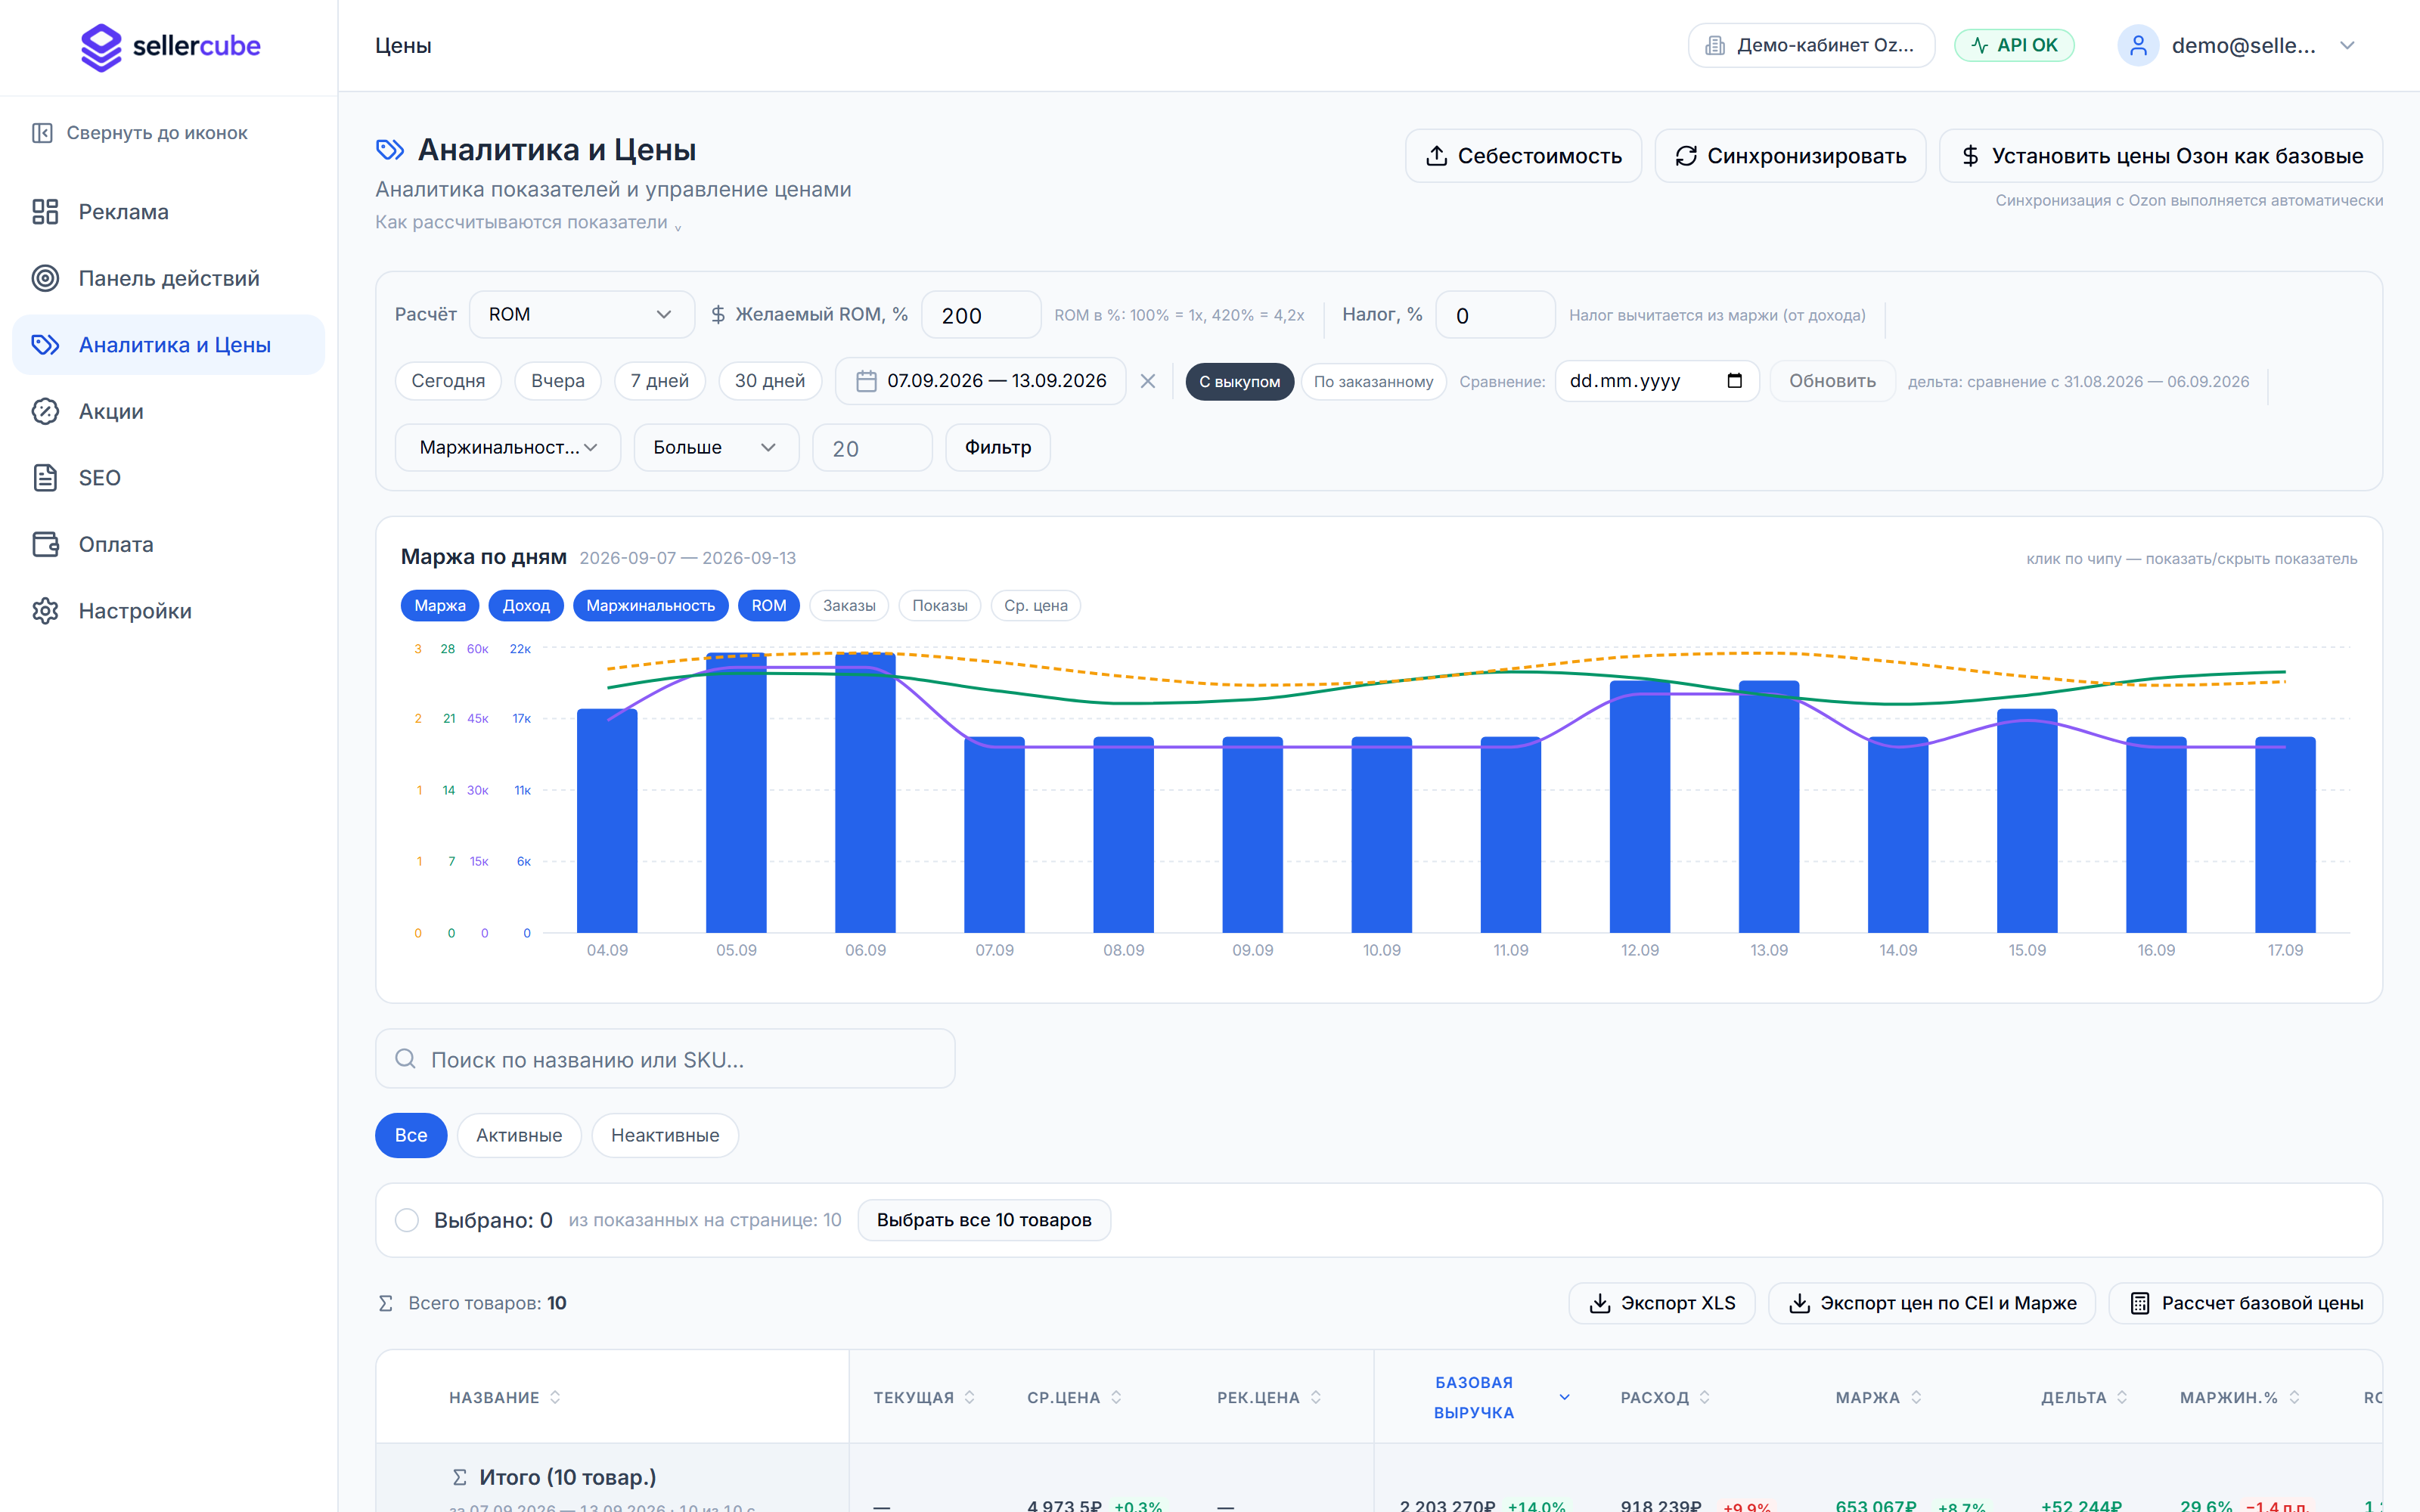Toggle the Маржа chart chip
Screen dimensions: 2420x1512
point(440,605)
